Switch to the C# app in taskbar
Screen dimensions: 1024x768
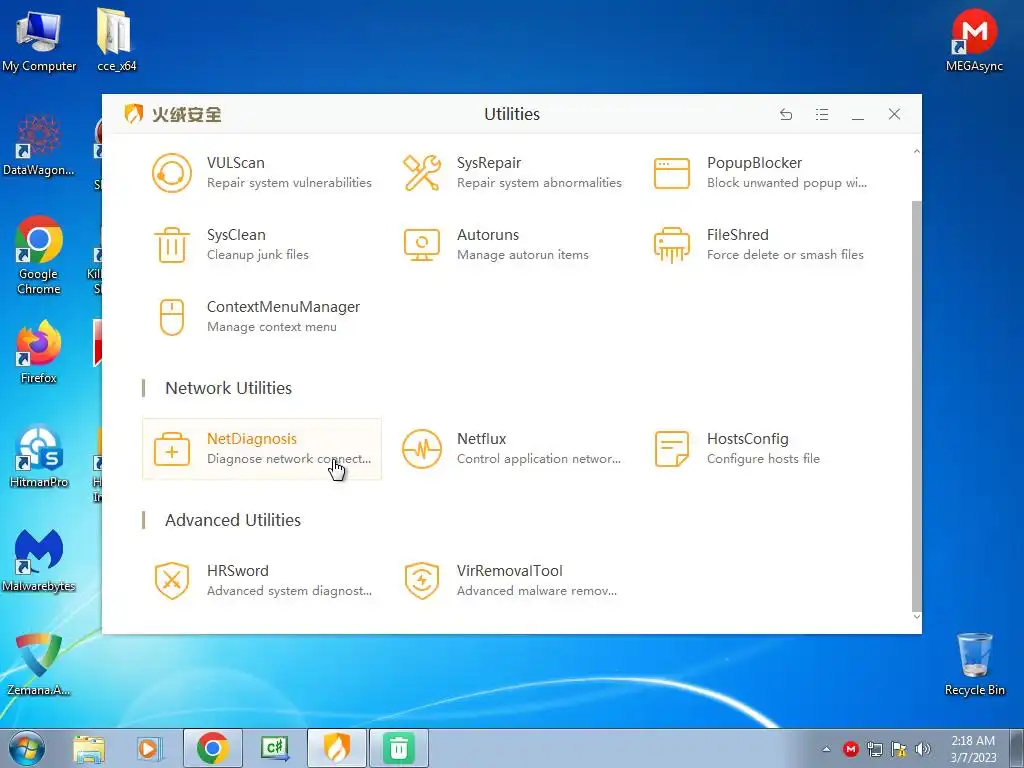(x=274, y=748)
